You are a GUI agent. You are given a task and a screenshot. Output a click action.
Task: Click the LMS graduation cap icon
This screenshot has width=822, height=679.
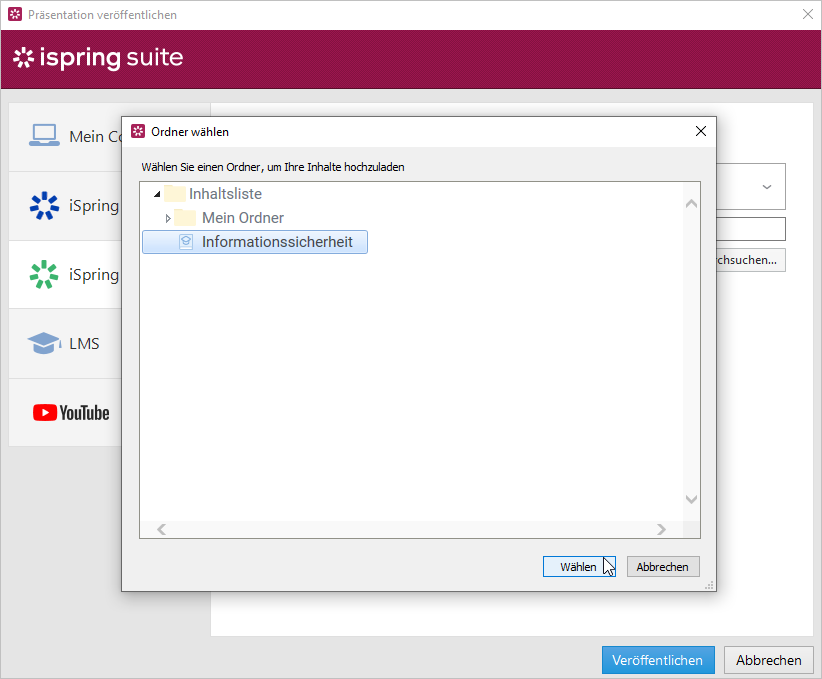[44, 344]
